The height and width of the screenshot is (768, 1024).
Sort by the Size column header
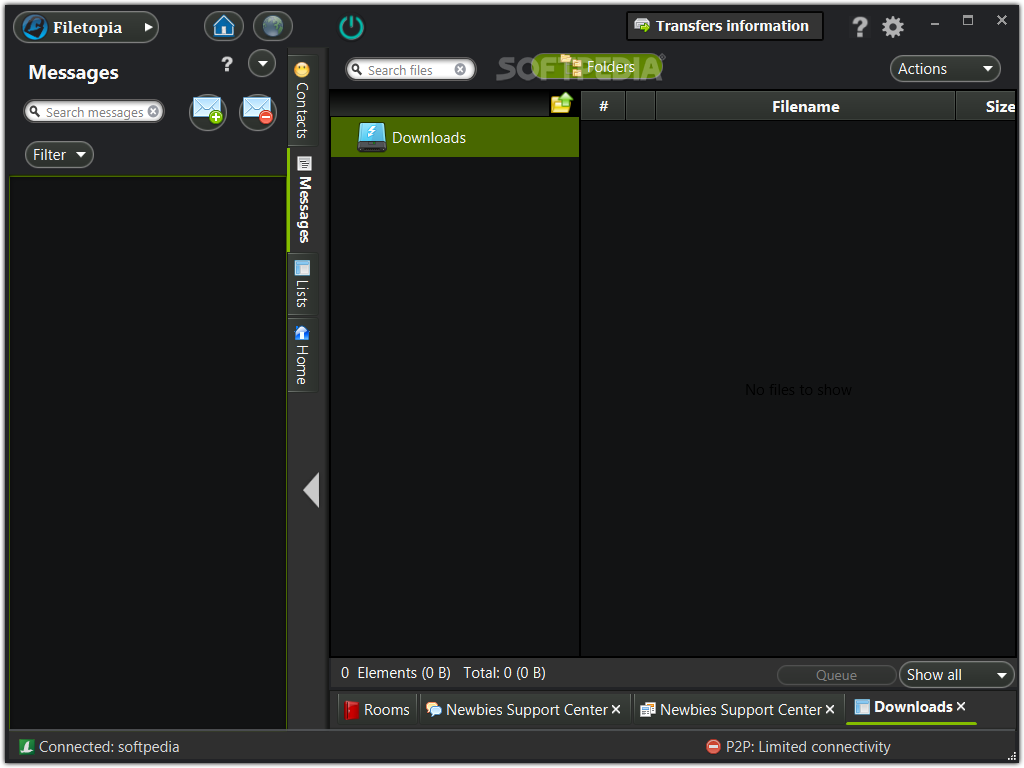click(987, 106)
